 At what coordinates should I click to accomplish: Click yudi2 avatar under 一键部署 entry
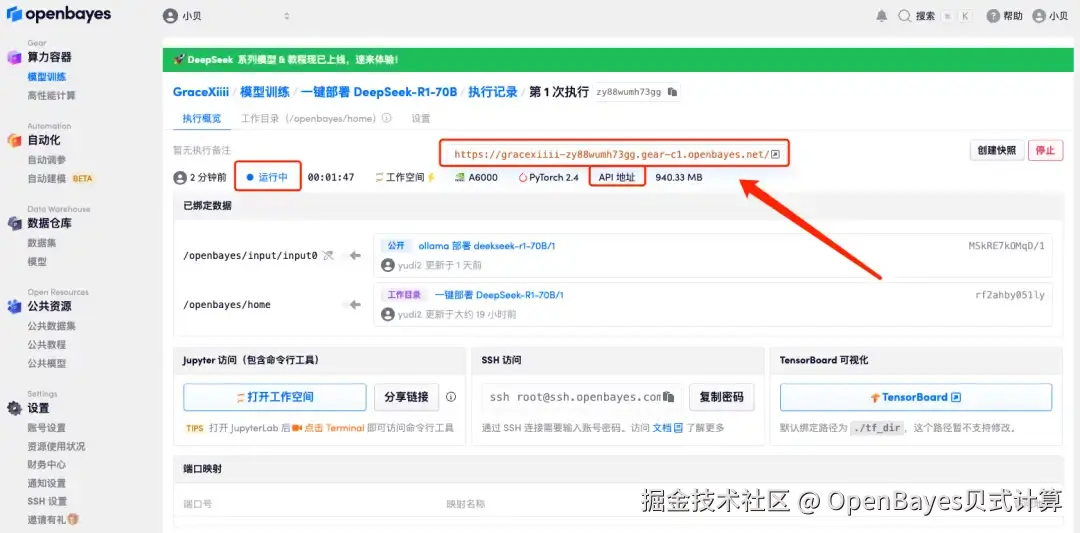click(388, 314)
